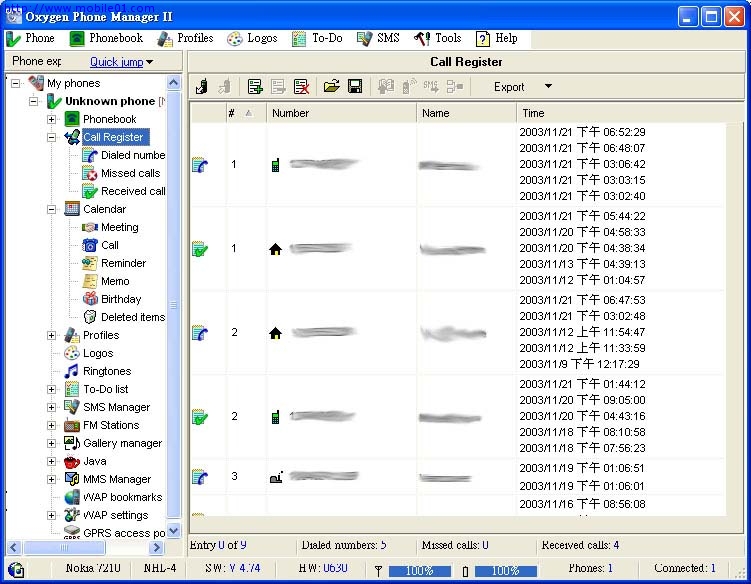Sort by the Name column header
Viewport: 751px width, 584px height.
467,114
